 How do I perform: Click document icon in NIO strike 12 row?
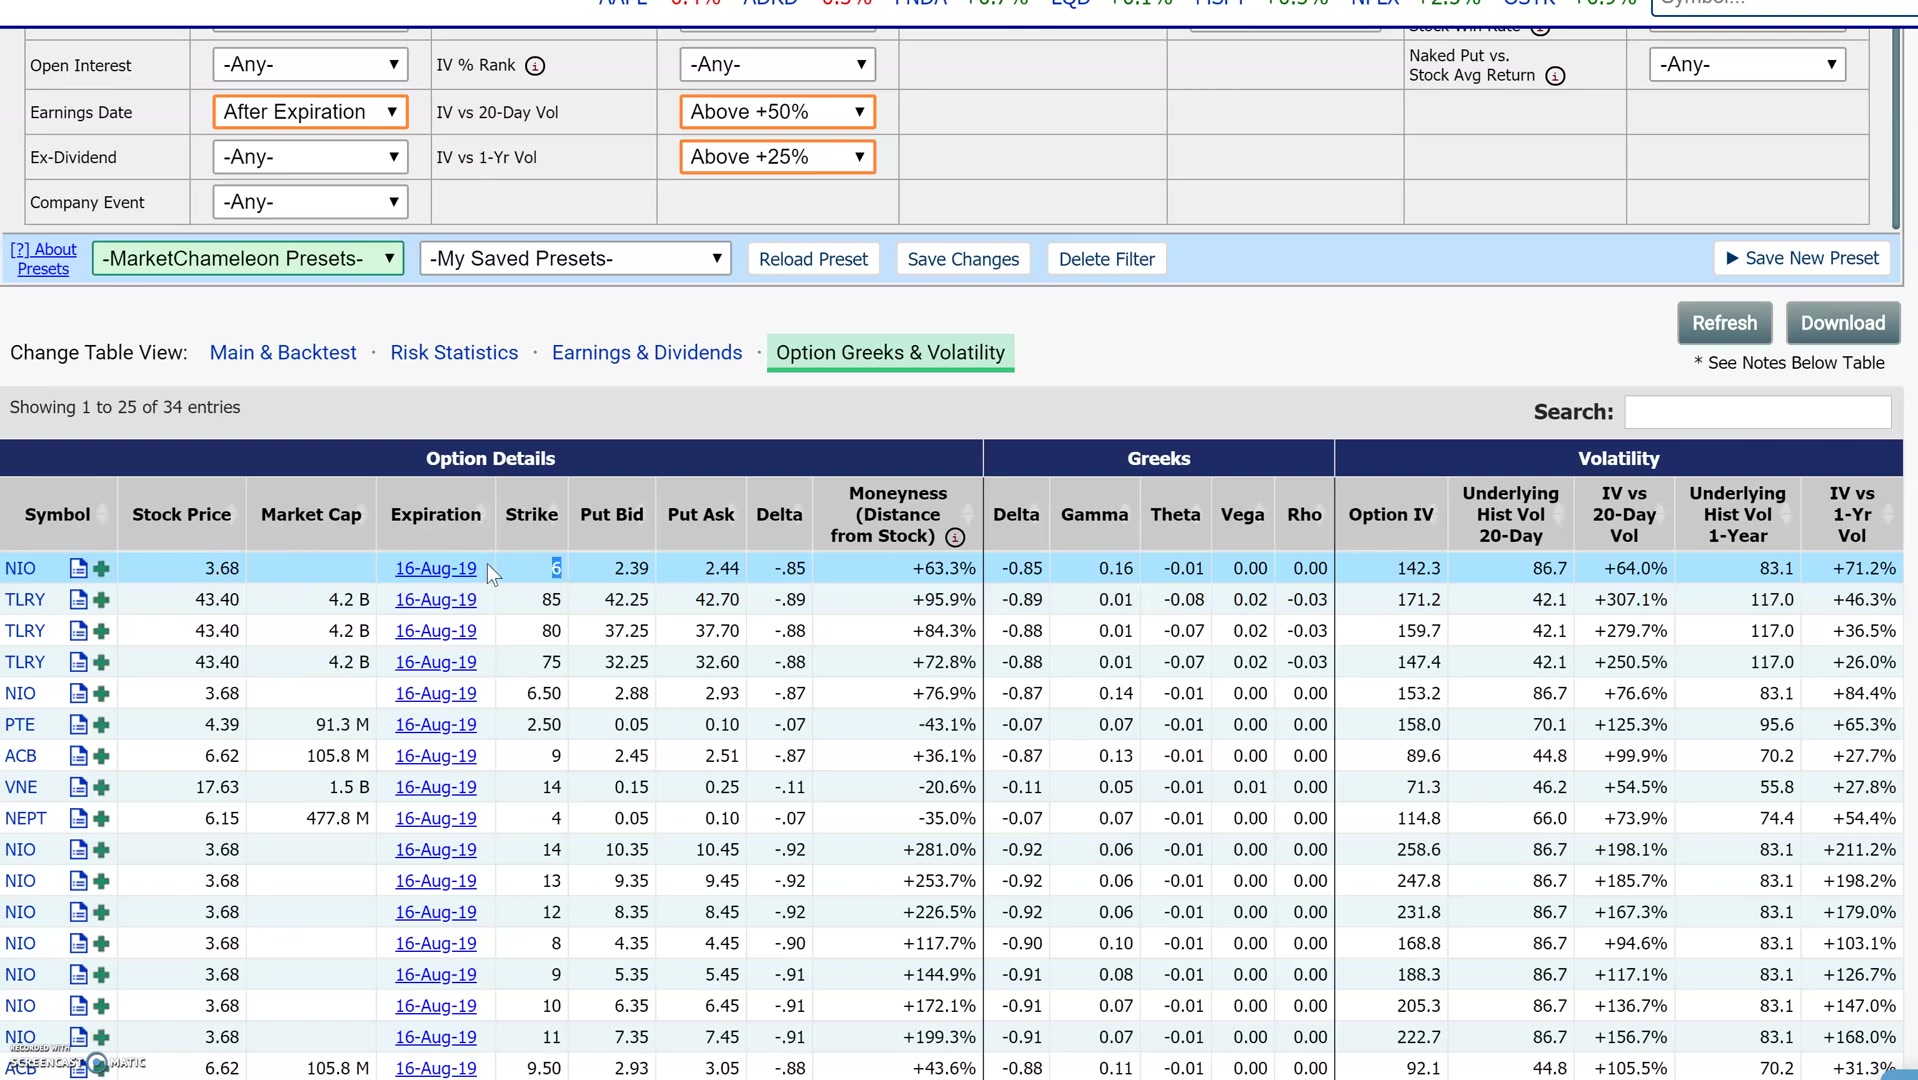(x=78, y=912)
